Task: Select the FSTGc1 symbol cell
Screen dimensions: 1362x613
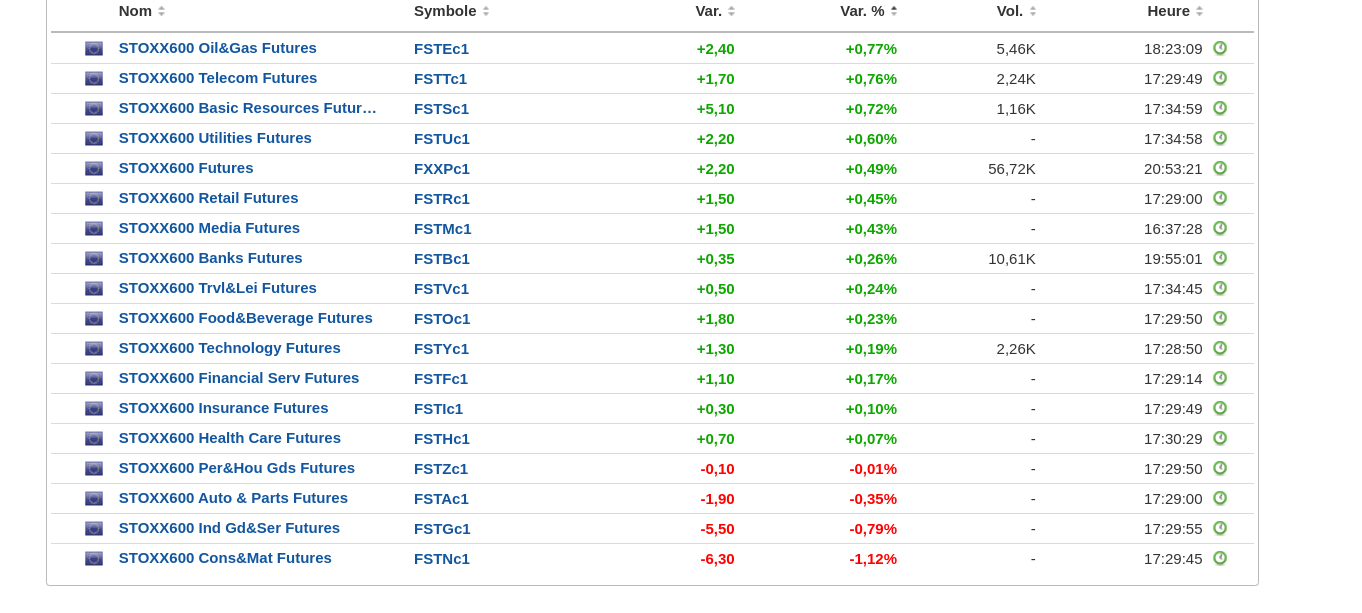Action: [442, 528]
